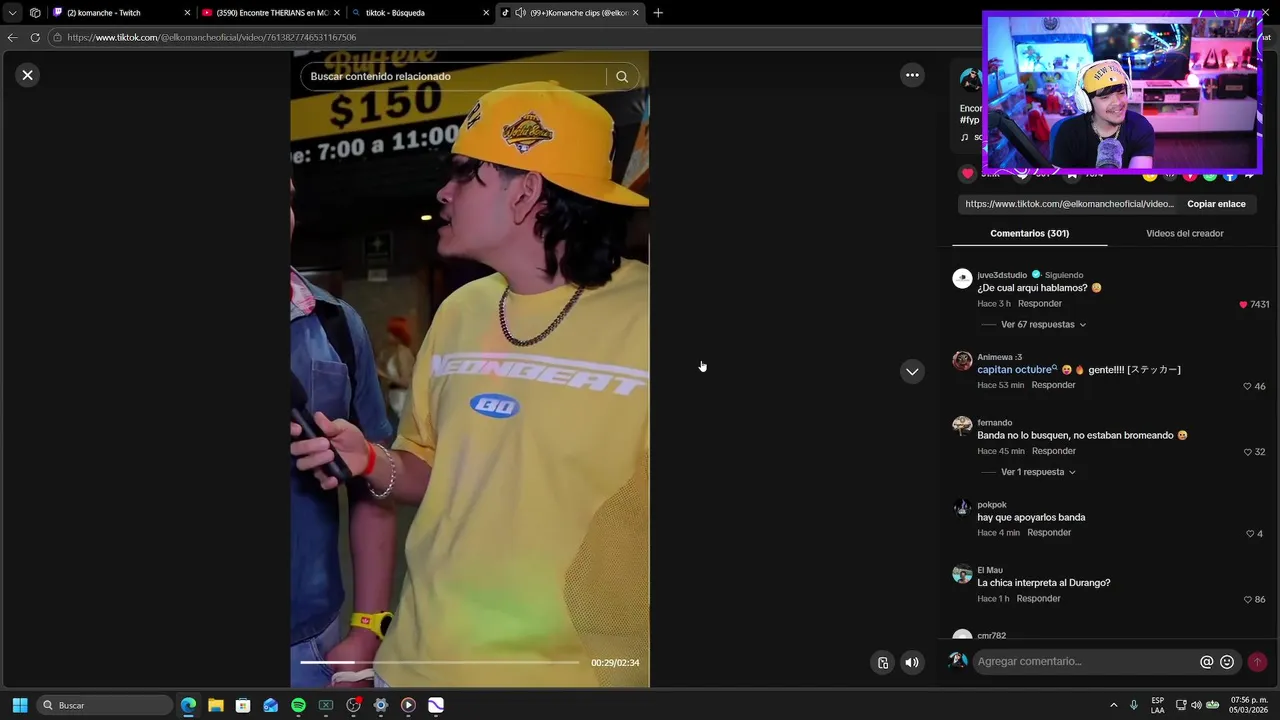Click the red post comment arrow button
The image size is (1280, 720).
click(1257, 662)
